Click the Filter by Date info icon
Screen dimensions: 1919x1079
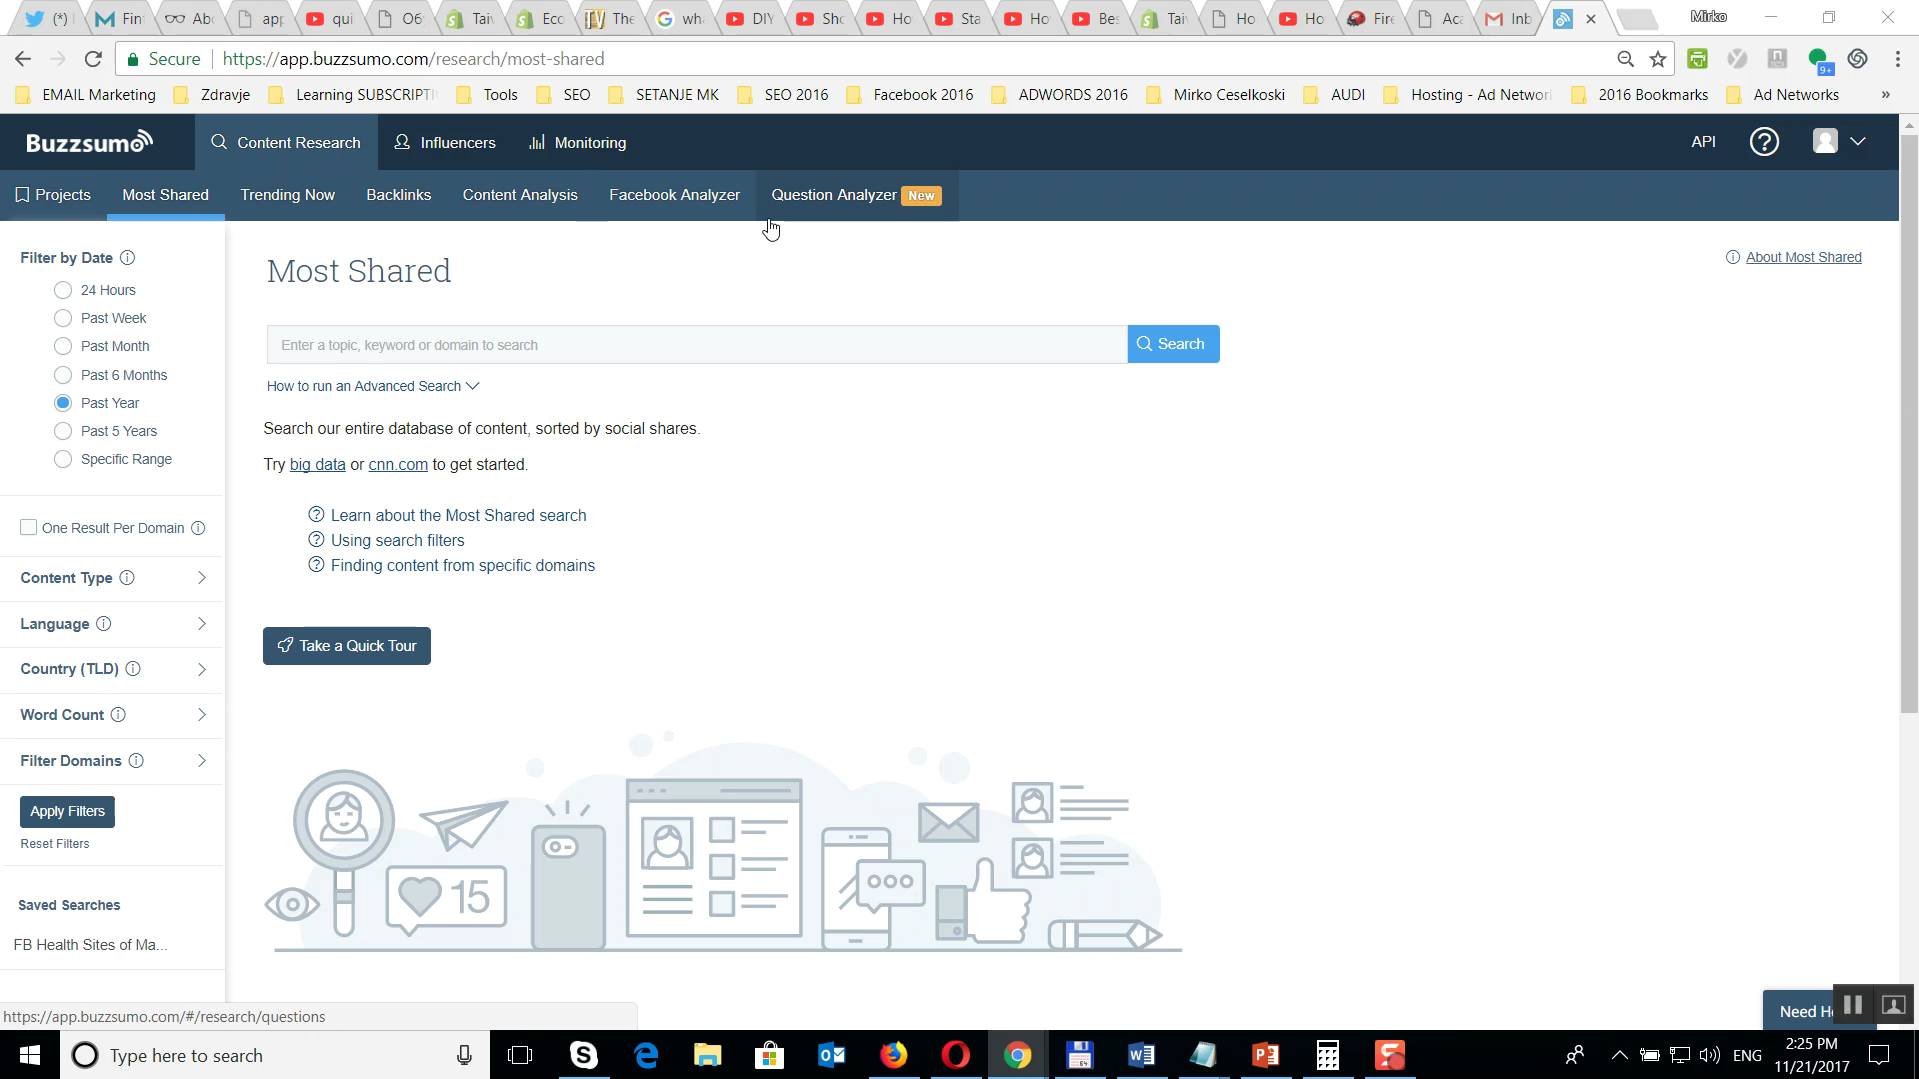click(x=128, y=257)
